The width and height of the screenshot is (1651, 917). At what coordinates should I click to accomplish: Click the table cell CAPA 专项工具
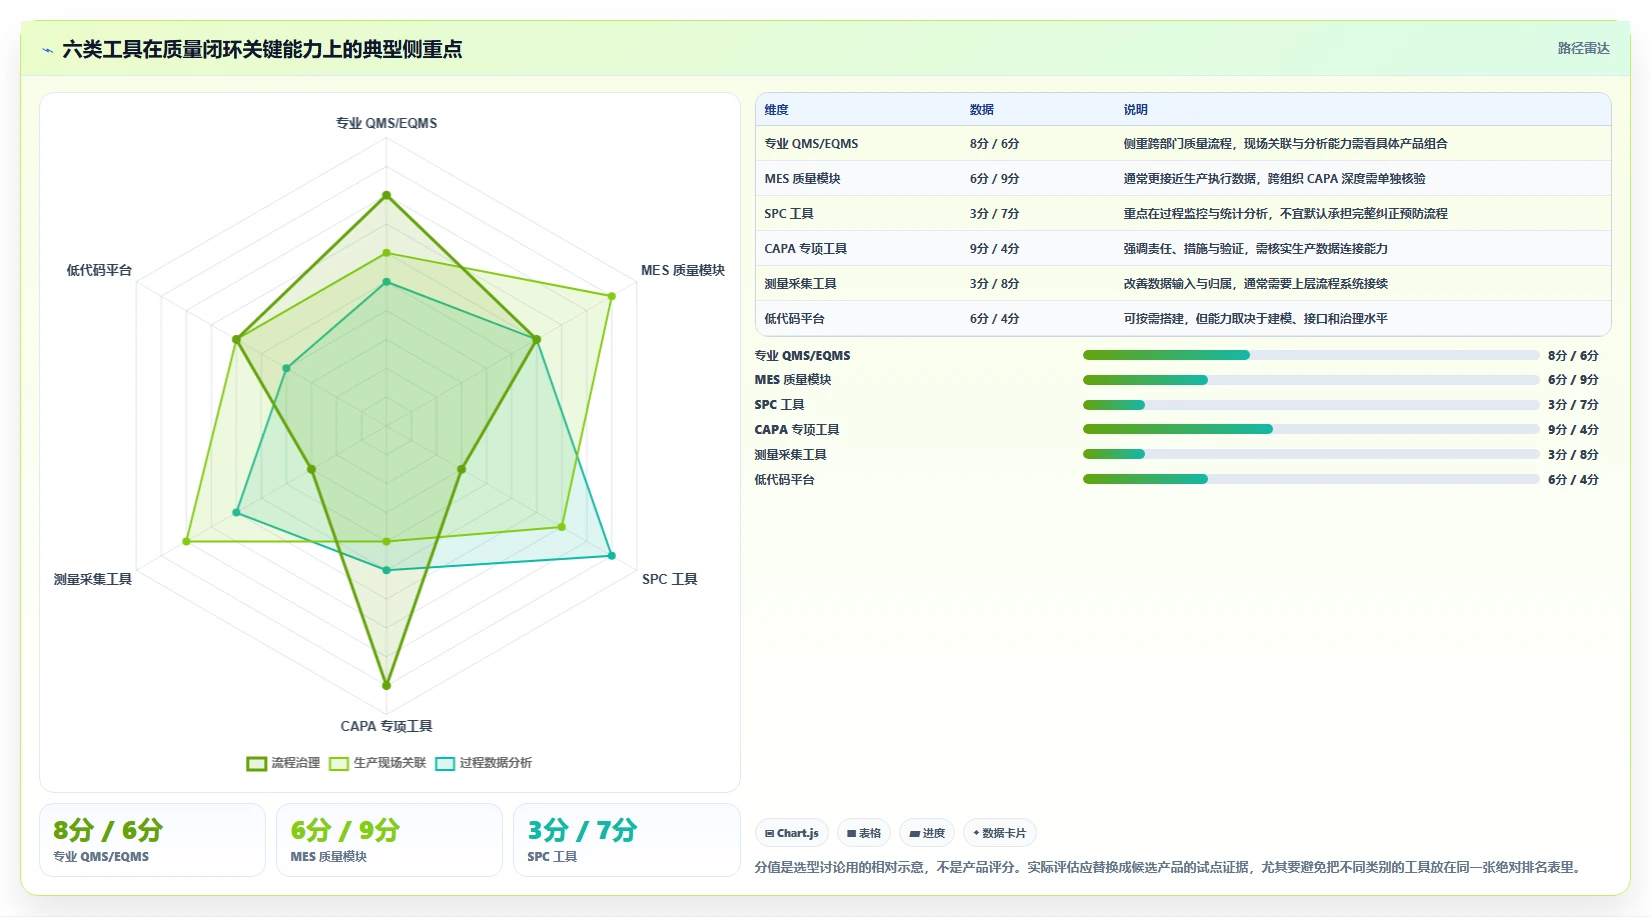806,249
